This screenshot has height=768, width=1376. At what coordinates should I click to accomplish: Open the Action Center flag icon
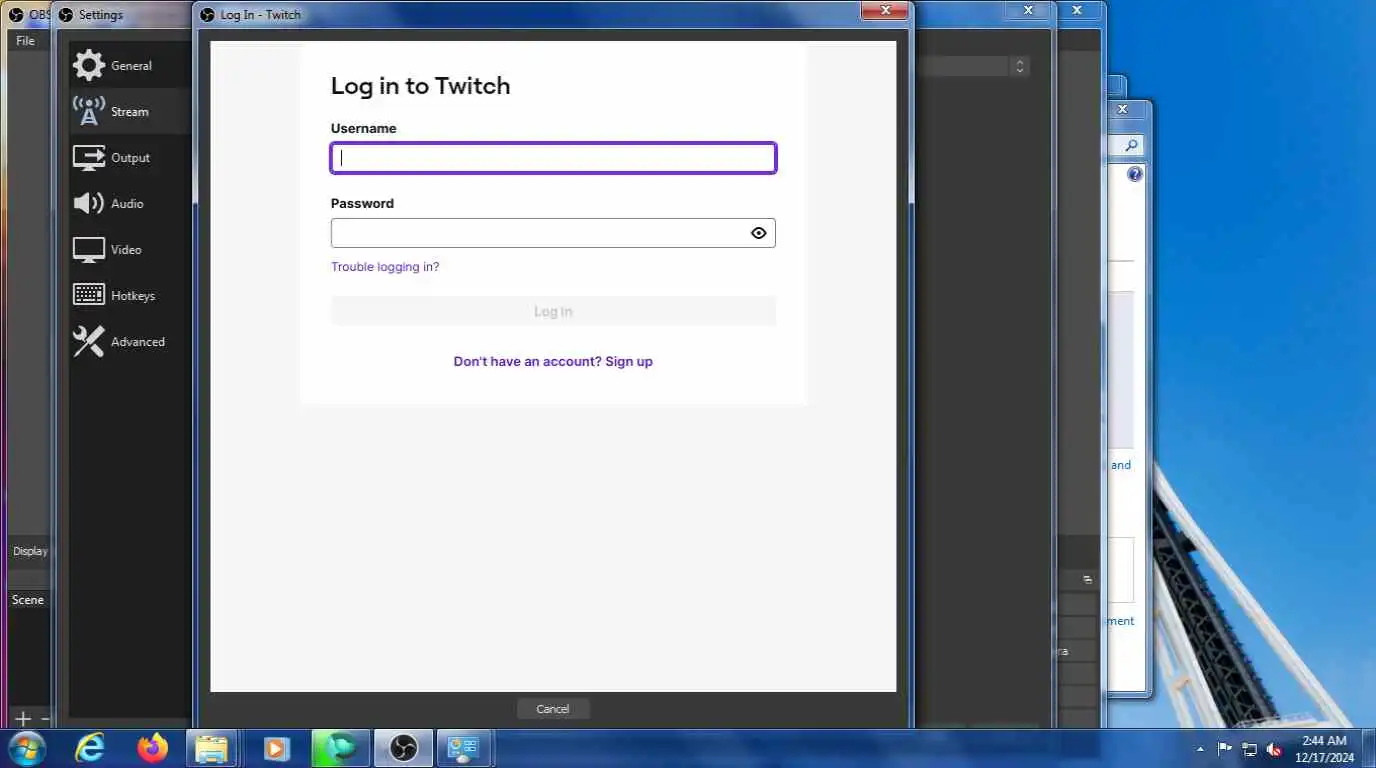click(1225, 749)
